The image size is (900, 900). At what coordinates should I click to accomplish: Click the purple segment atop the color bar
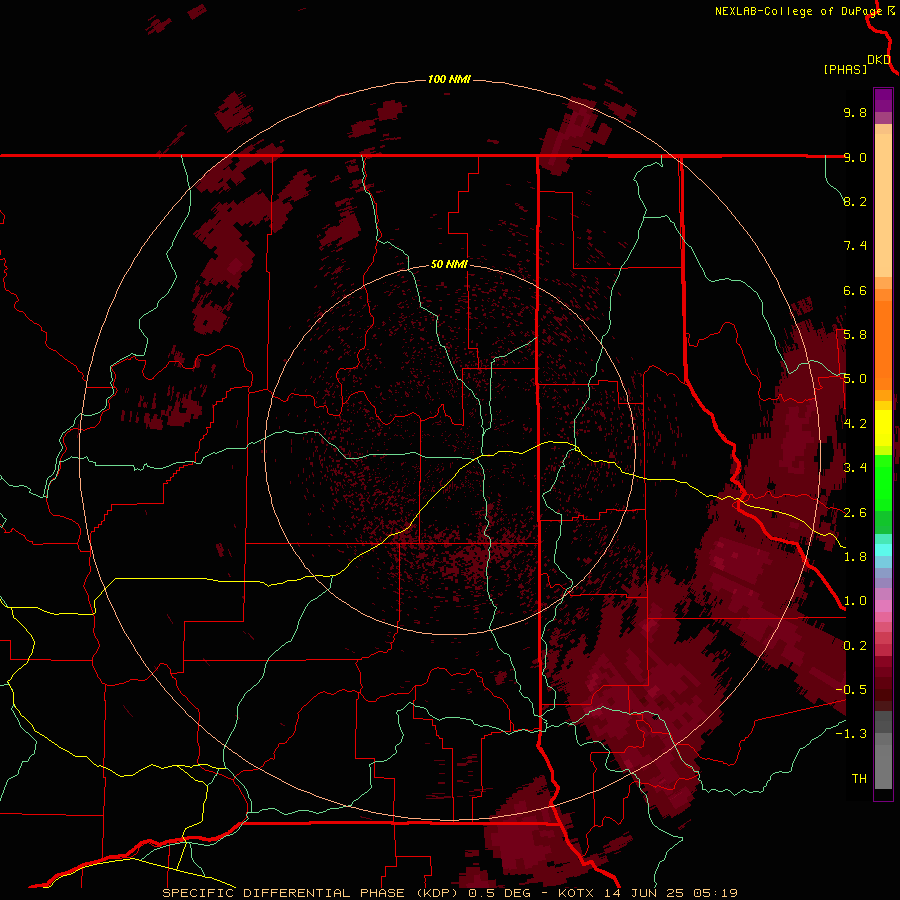click(x=883, y=100)
